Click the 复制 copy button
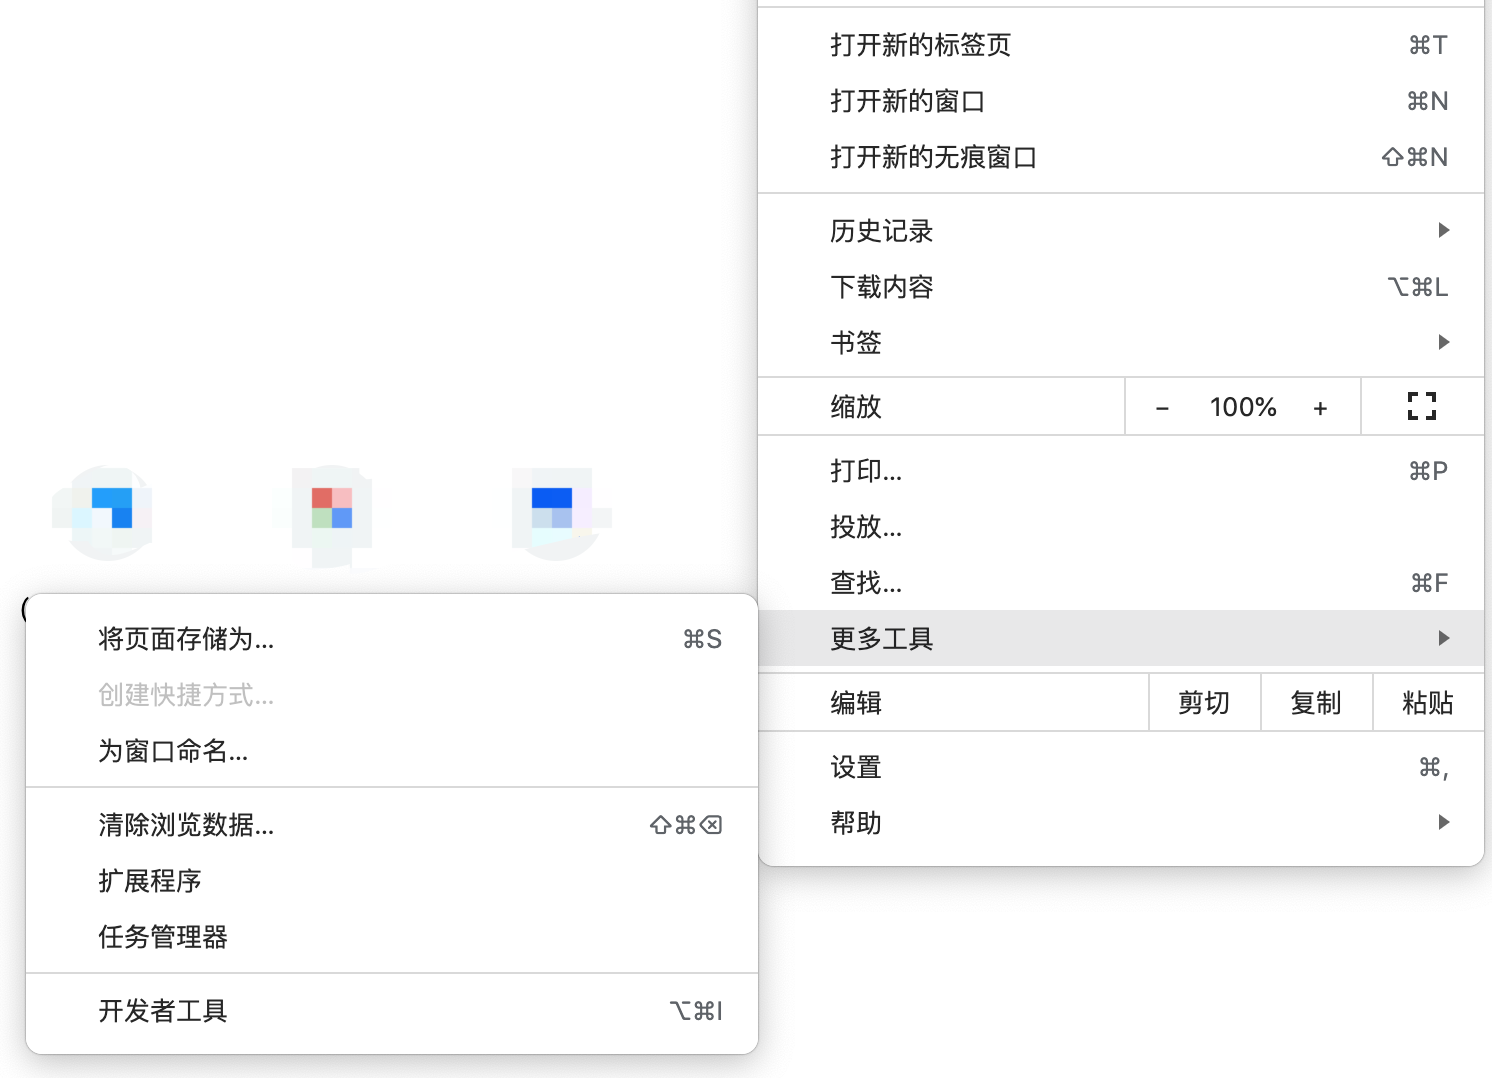This screenshot has height=1078, width=1492. 1316,703
